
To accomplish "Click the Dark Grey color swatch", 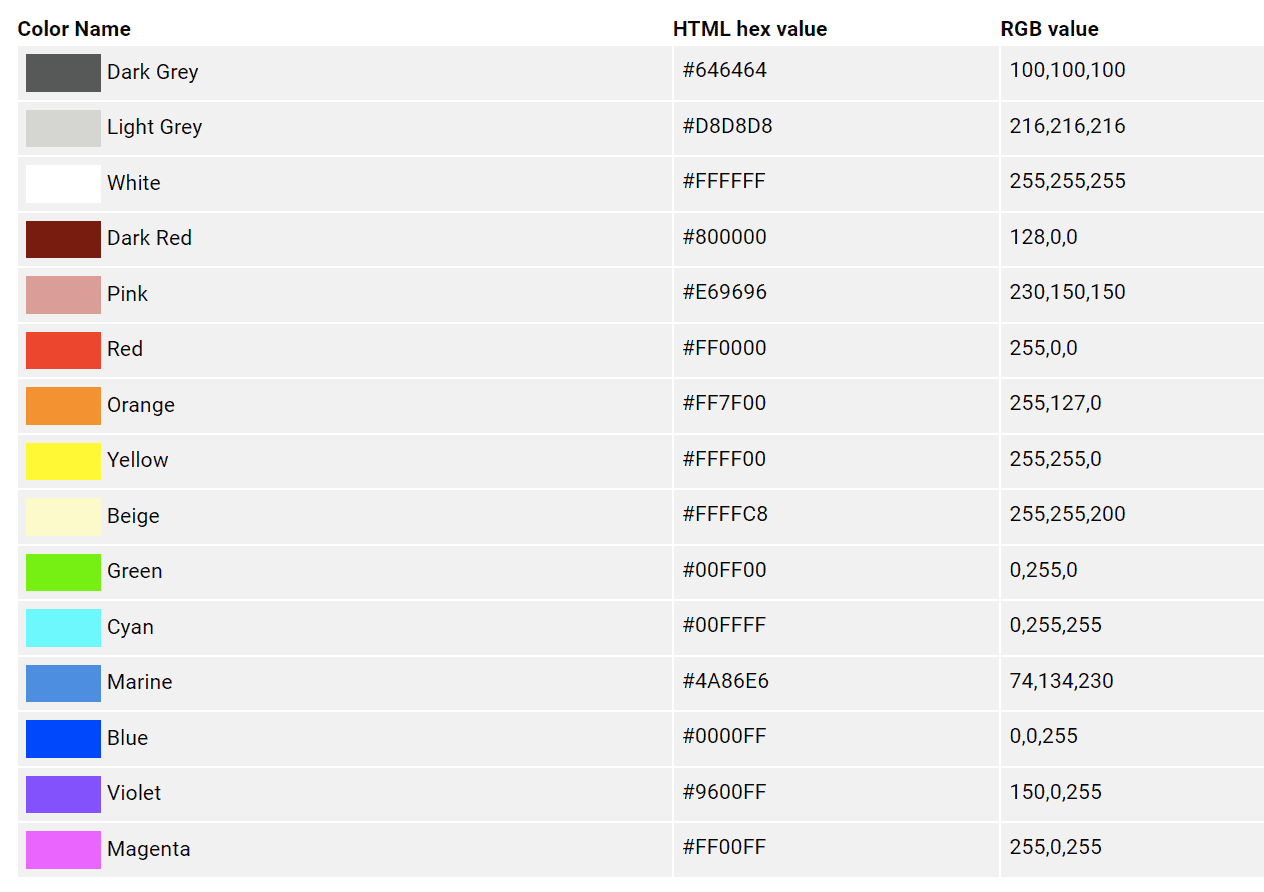I will (x=63, y=73).
